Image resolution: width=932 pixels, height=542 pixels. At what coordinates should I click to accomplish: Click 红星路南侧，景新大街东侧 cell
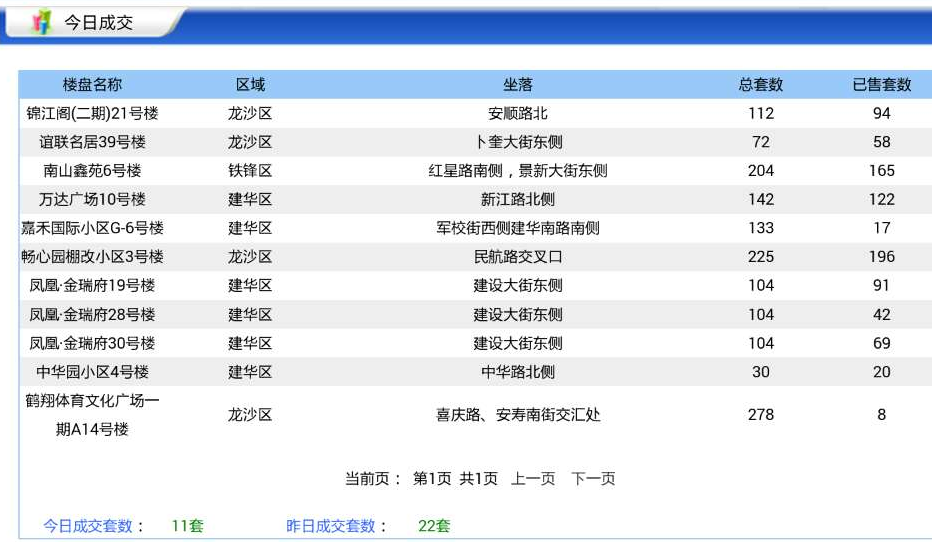(x=518, y=171)
